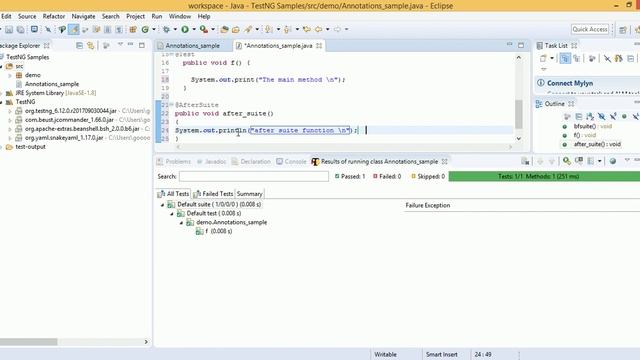Viewport: 640px width, 360px height.
Task: Toggle the highlighted Mark Occurrences toolbar button
Action: click(73, 29)
